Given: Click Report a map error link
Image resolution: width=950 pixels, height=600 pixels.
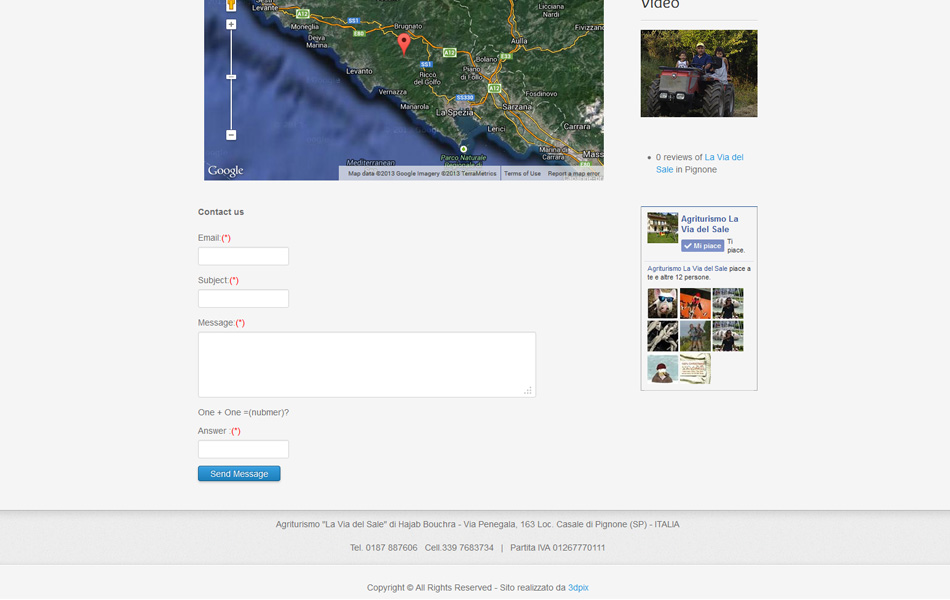Looking at the screenshot, I should (x=573, y=173).
